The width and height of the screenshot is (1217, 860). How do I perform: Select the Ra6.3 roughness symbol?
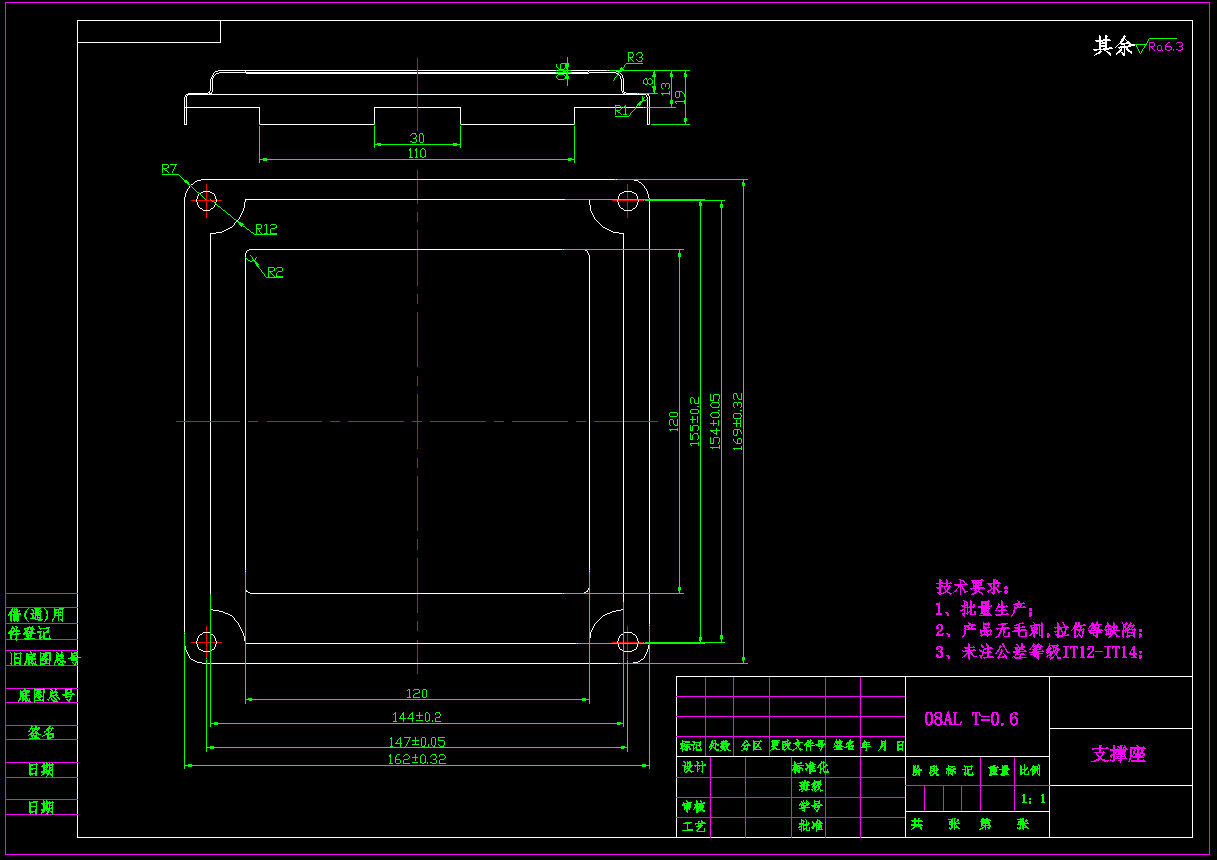click(x=1161, y=46)
